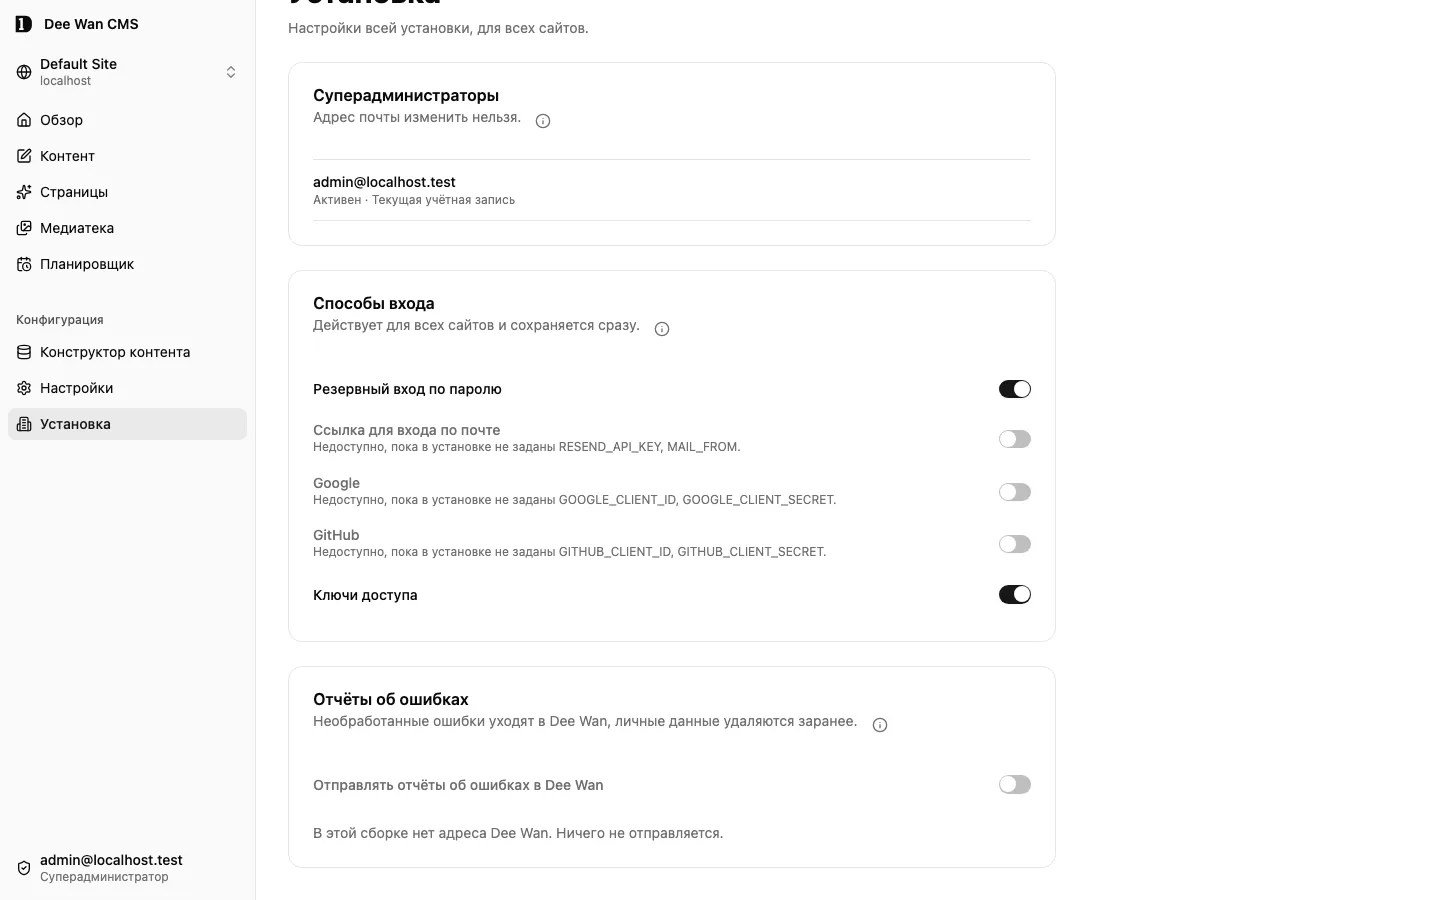Show the info tooltip for Способы входа

(662, 329)
